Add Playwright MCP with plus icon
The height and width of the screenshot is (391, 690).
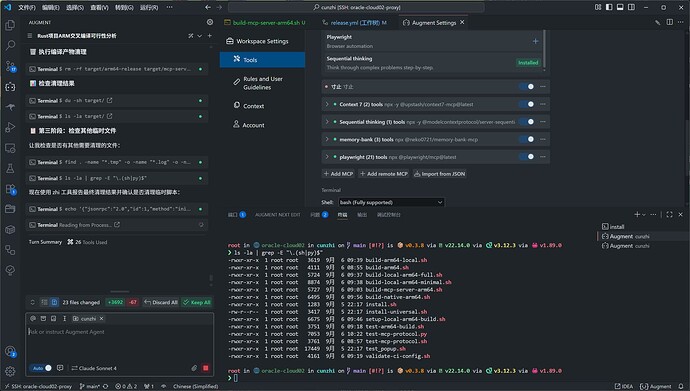535,41
